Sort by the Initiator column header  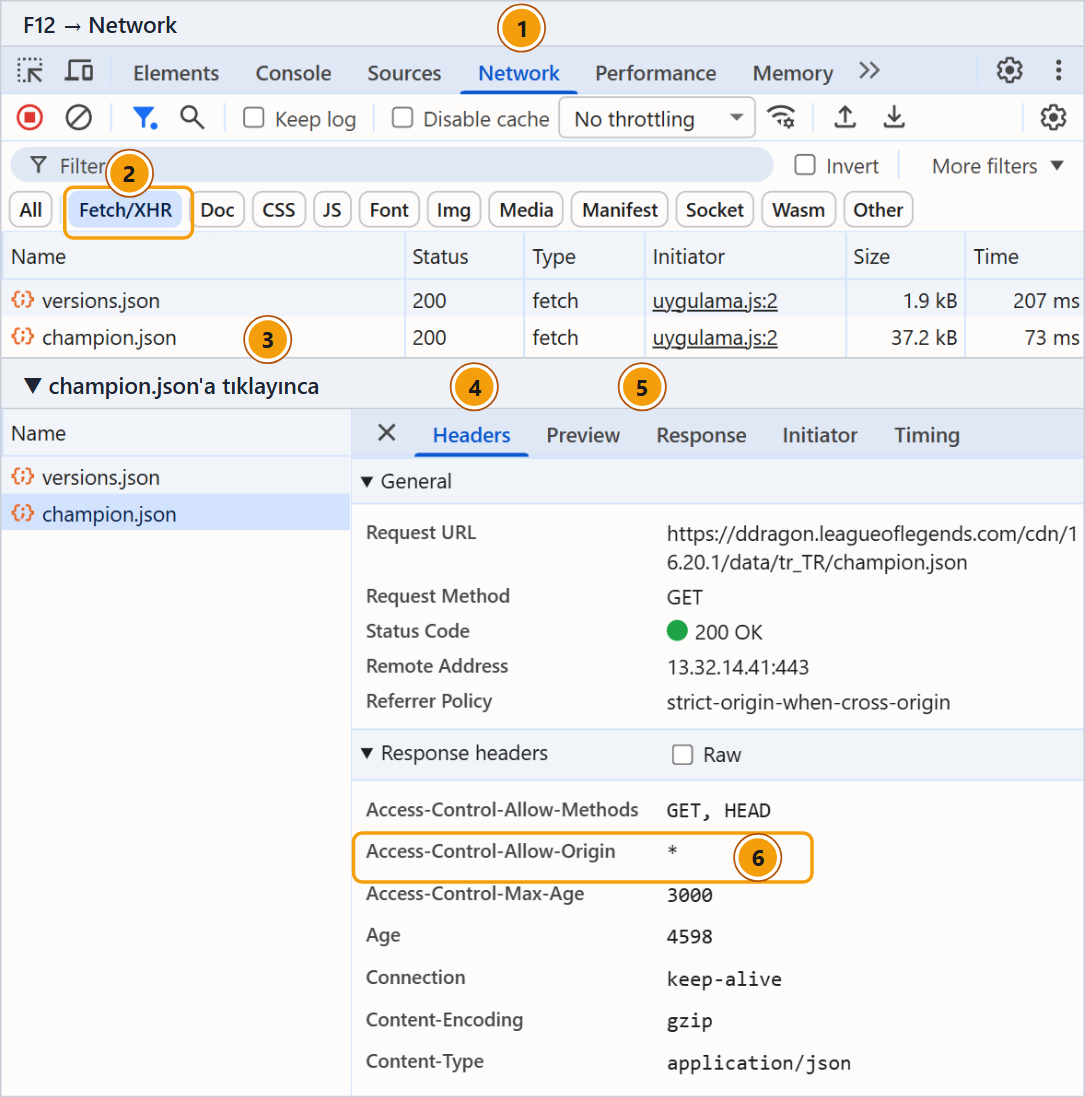(x=745, y=257)
